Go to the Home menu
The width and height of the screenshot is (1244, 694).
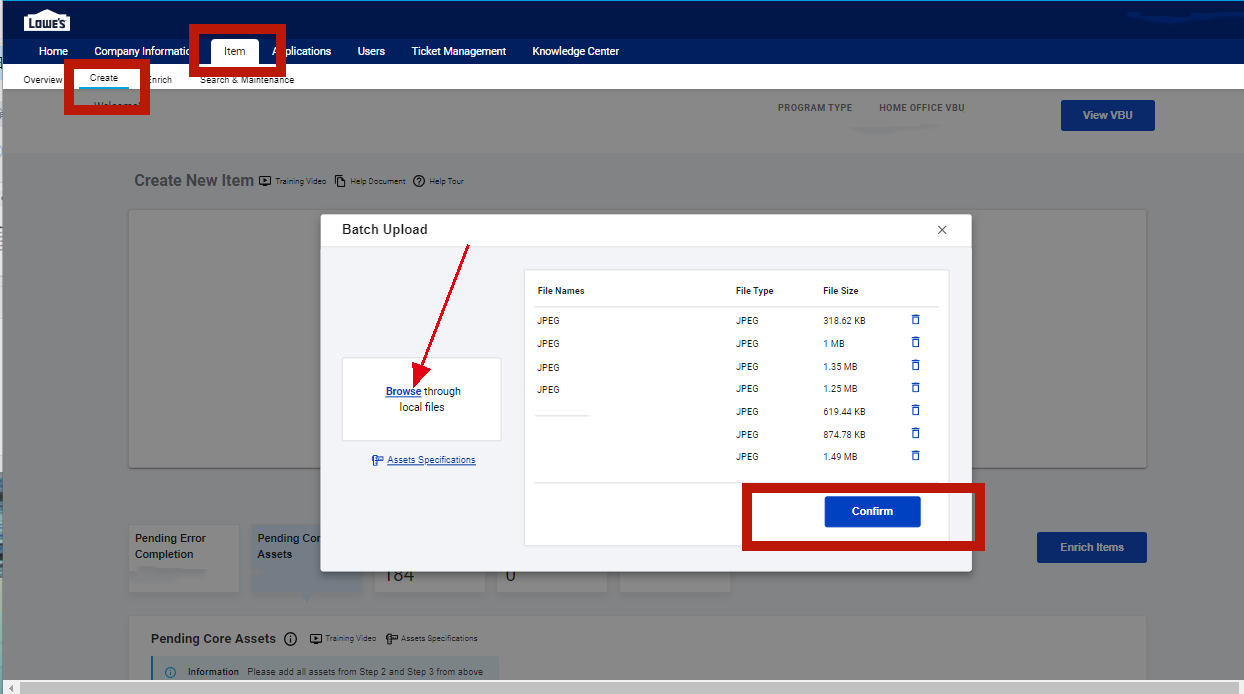[x=53, y=51]
